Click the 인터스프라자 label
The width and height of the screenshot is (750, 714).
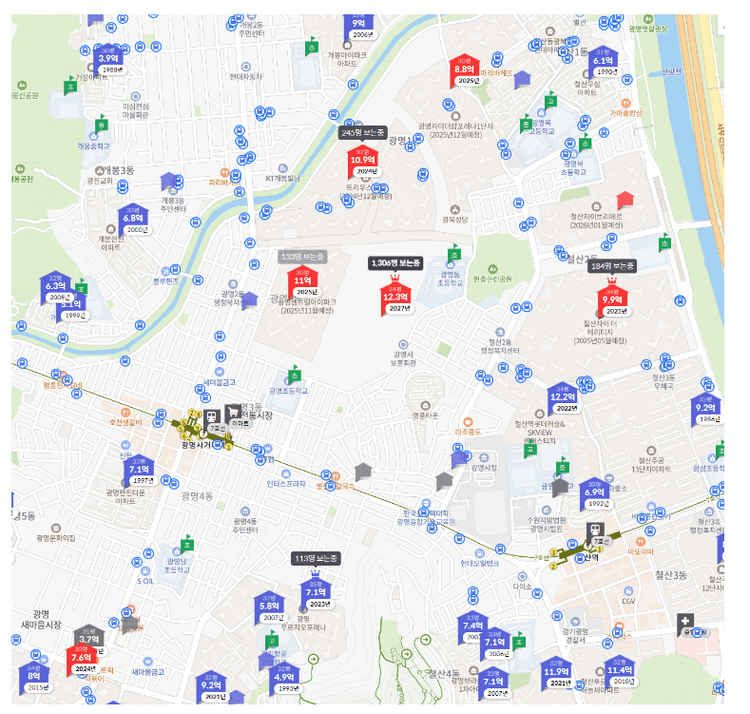[x=286, y=483]
